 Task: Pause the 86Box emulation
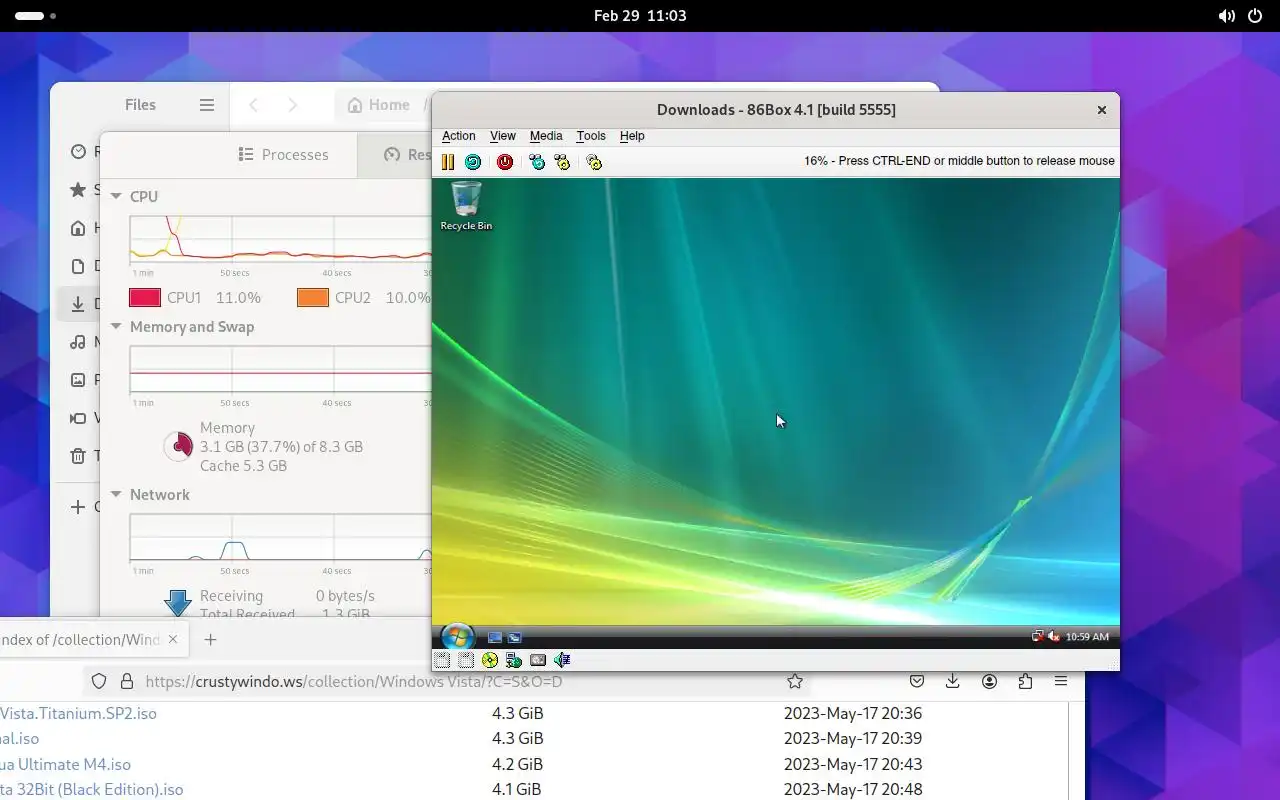click(448, 162)
